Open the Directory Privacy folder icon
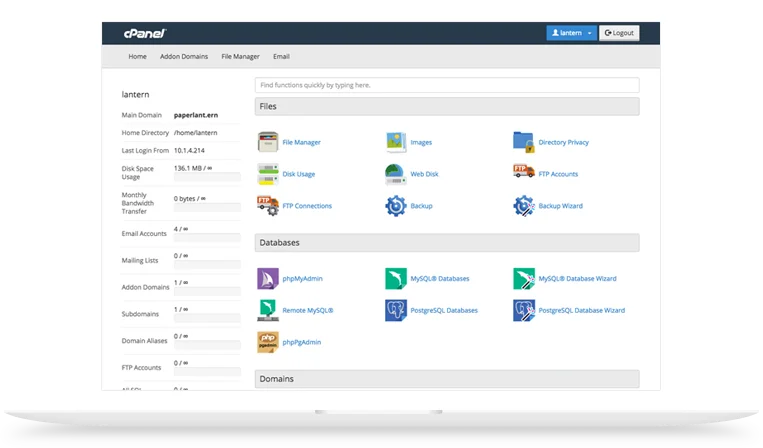 tap(524, 142)
